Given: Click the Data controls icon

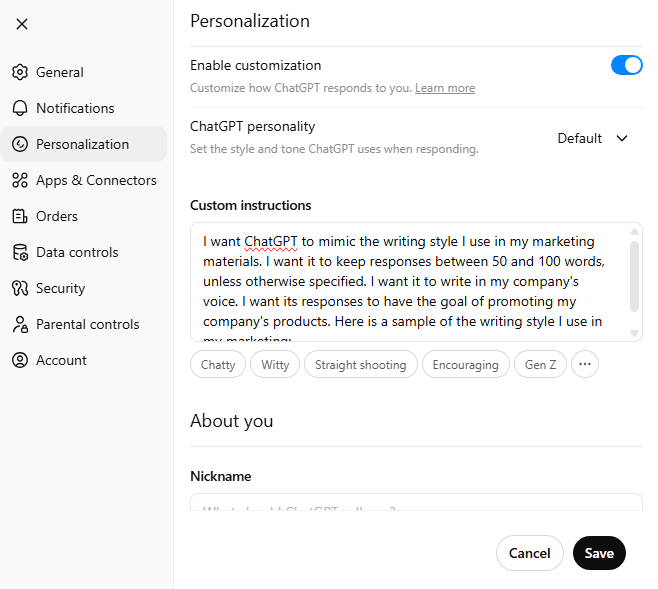Looking at the screenshot, I should coord(19,252).
